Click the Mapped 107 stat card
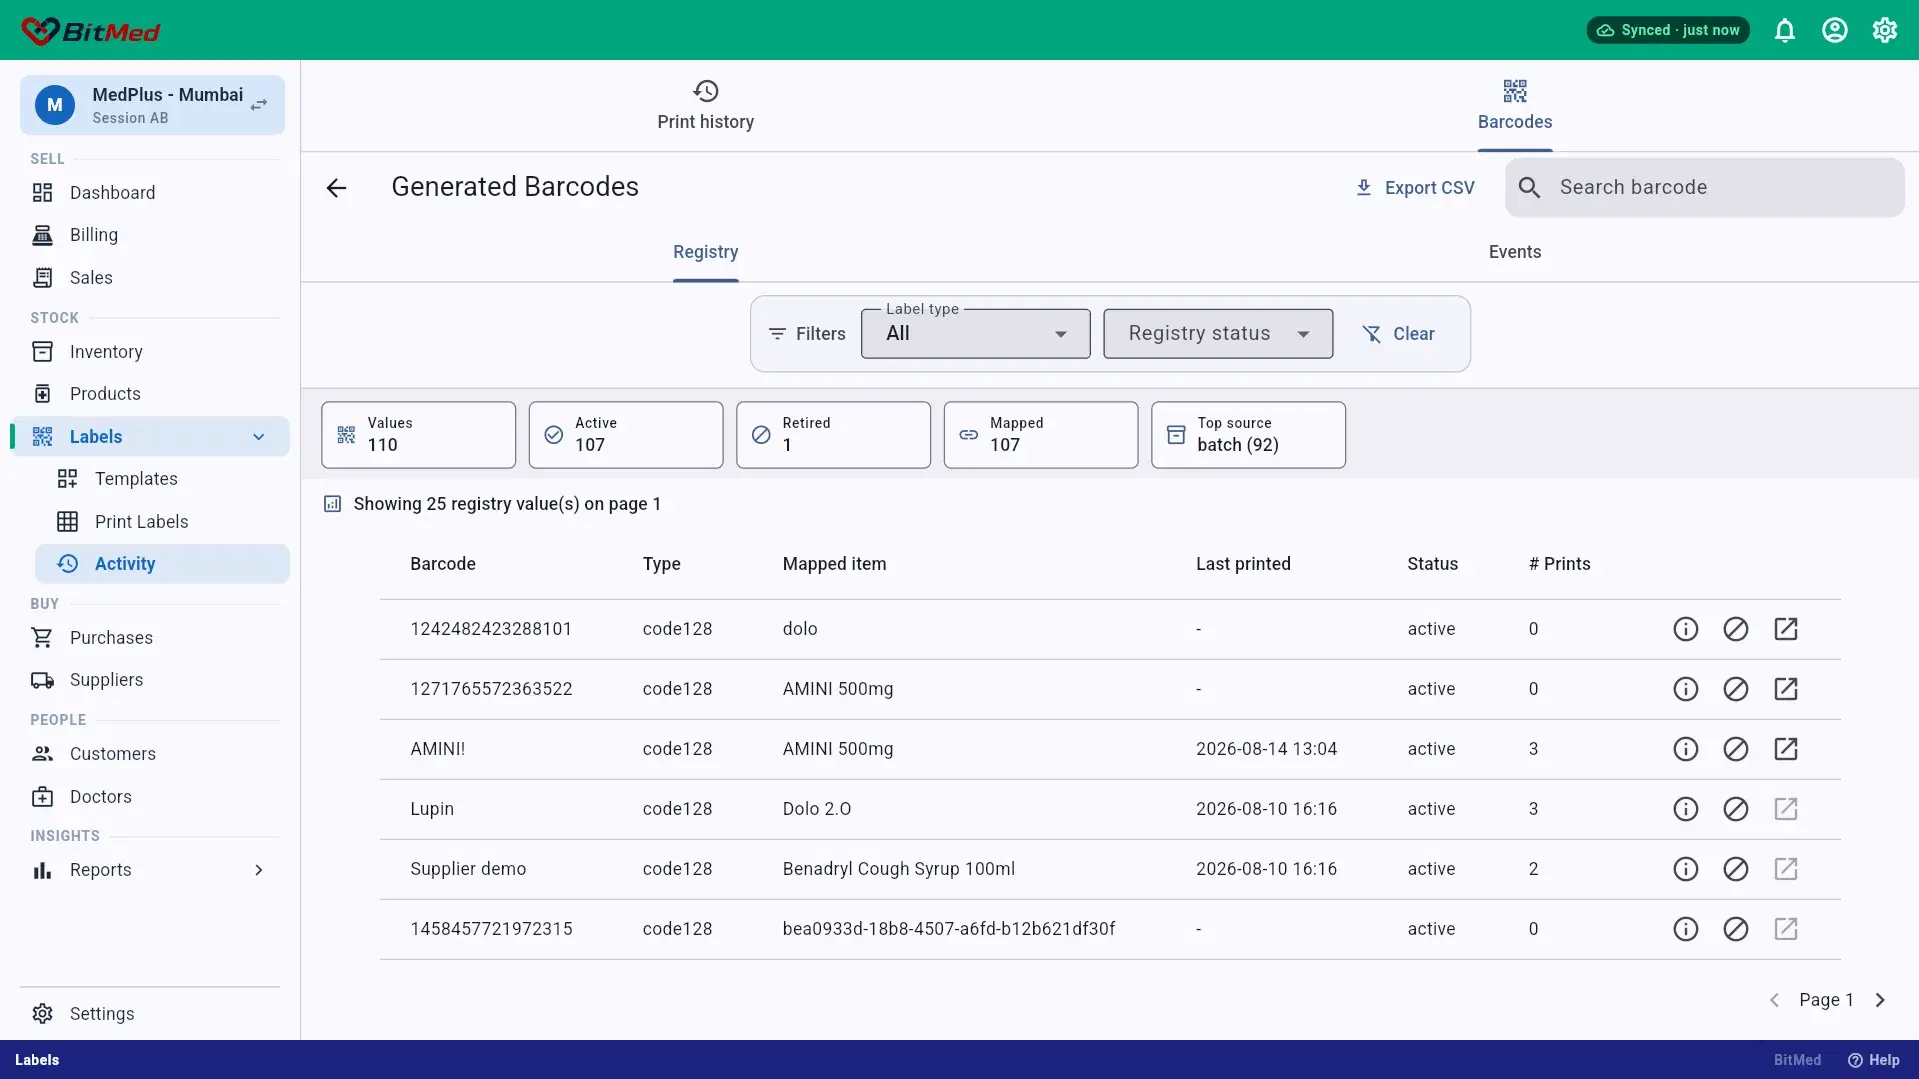1919x1079 pixels. click(x=1041, y=435)
